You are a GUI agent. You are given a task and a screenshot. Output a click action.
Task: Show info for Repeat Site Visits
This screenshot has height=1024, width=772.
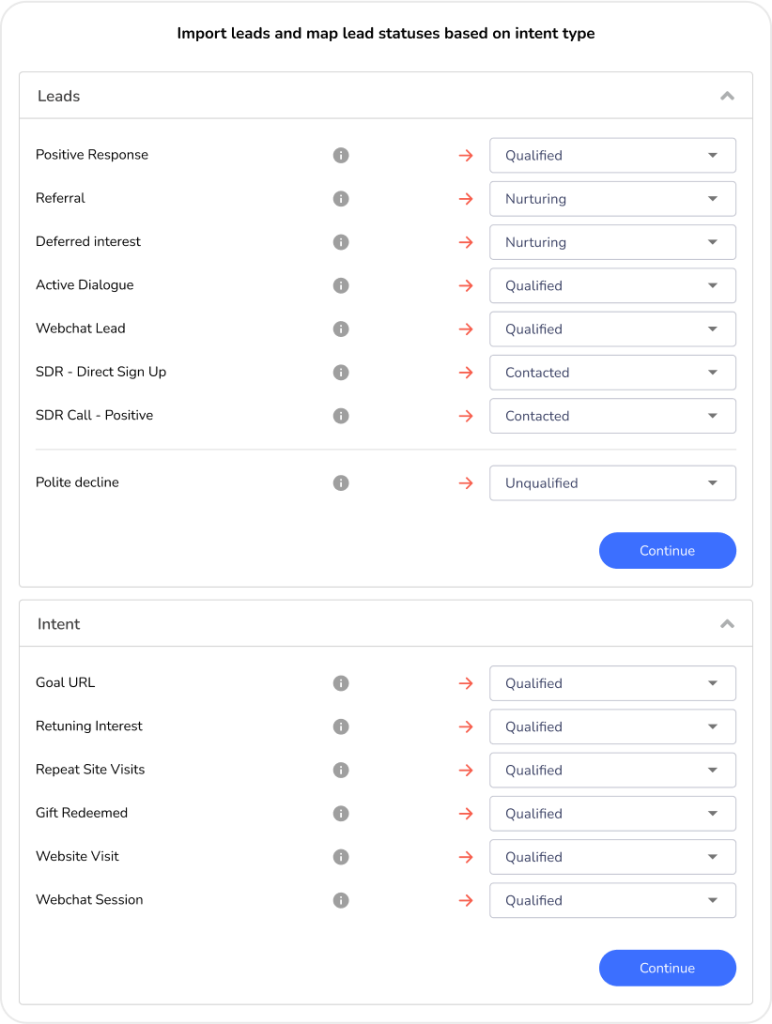click(x=340, y=770)
